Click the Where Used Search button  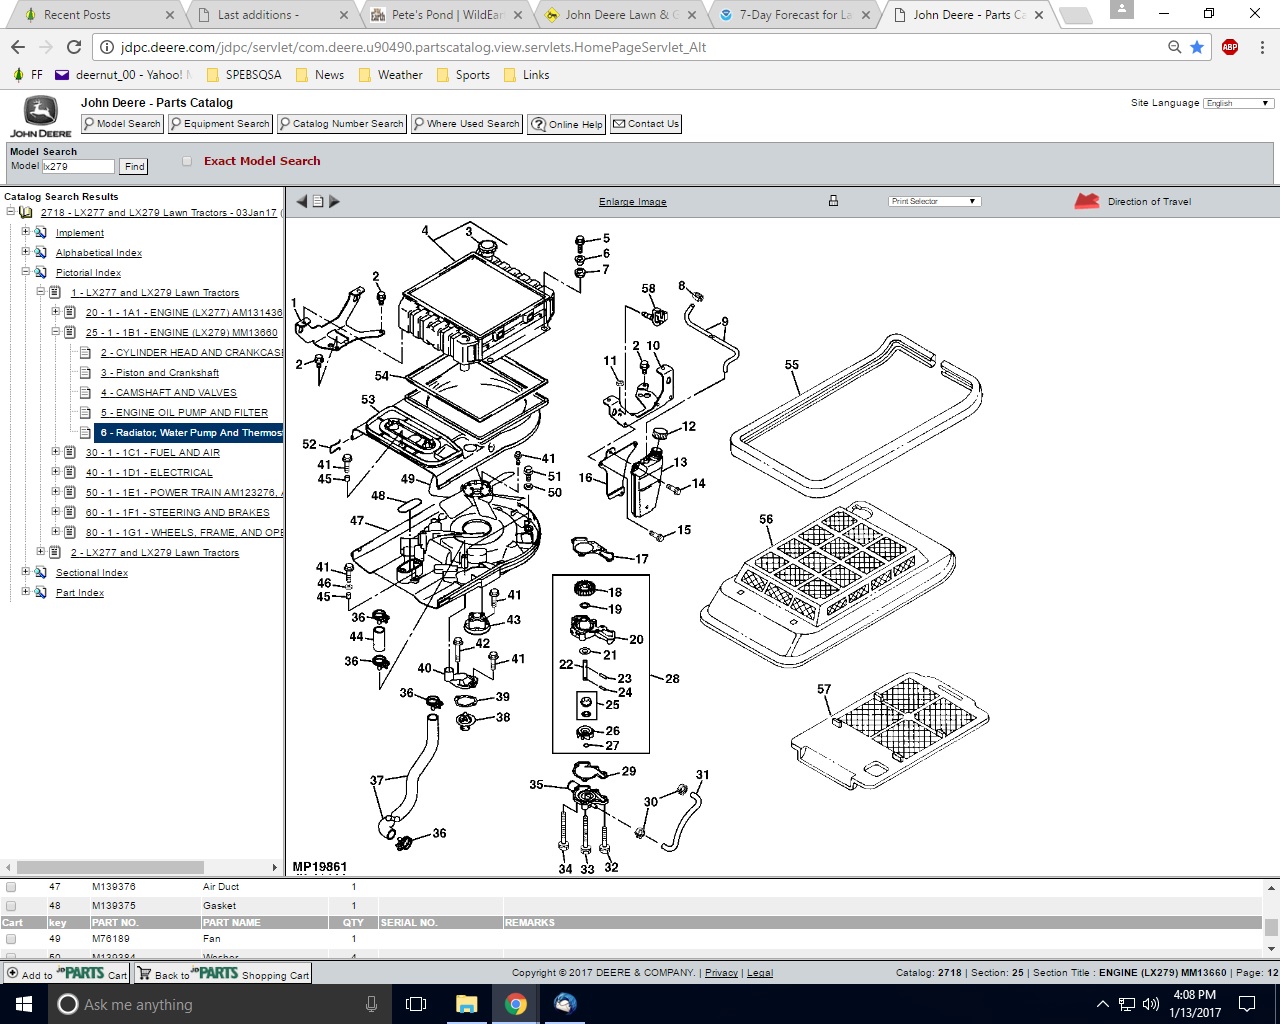point(467,124)
